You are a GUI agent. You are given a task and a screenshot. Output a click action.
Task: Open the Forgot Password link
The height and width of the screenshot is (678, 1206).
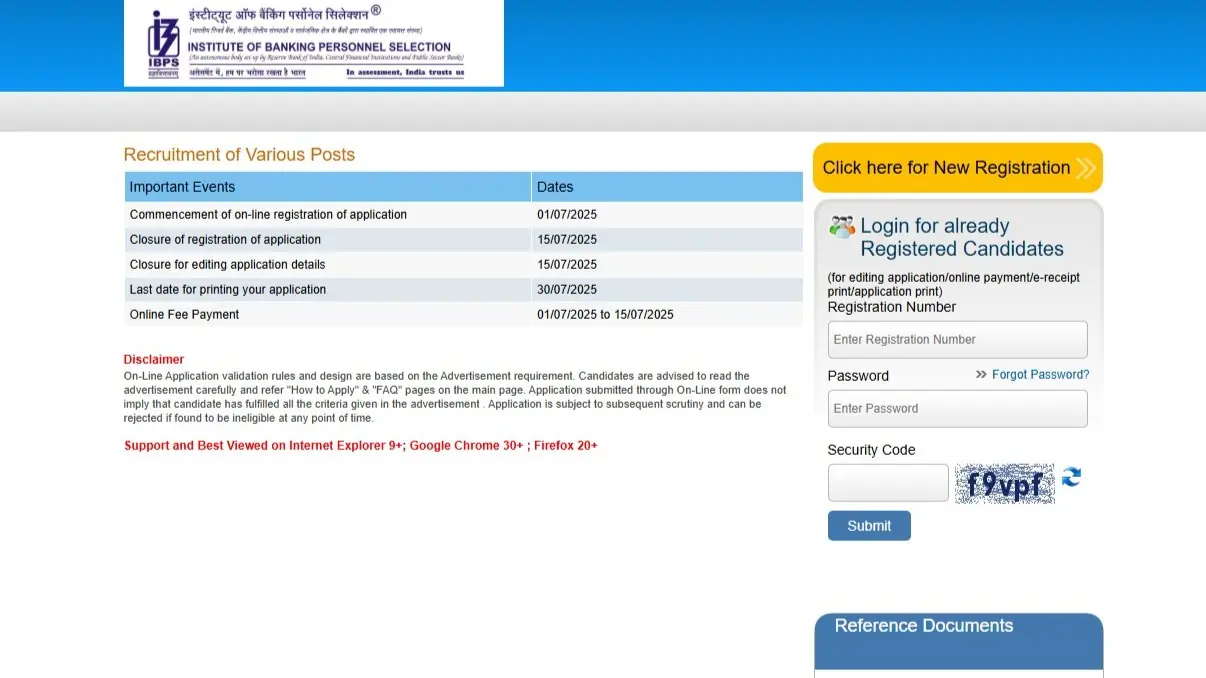click(1040, 374)
